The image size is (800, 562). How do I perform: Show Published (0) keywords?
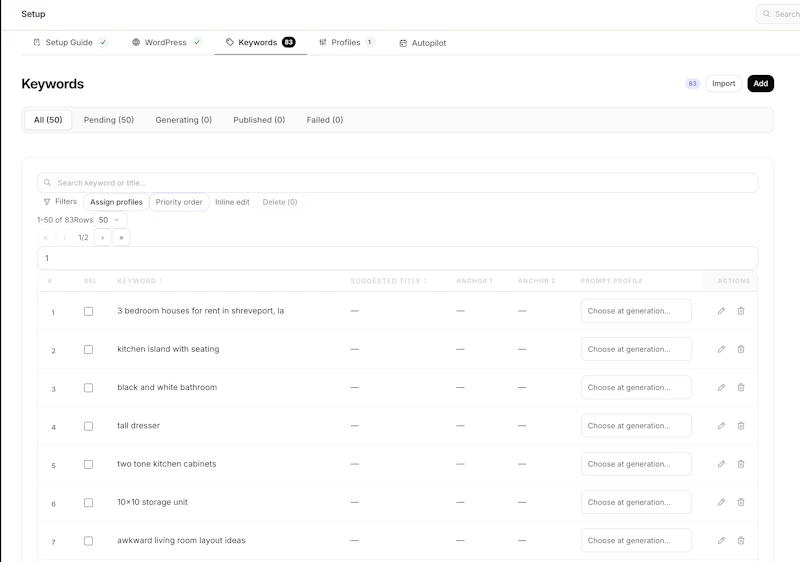[259, 120]
